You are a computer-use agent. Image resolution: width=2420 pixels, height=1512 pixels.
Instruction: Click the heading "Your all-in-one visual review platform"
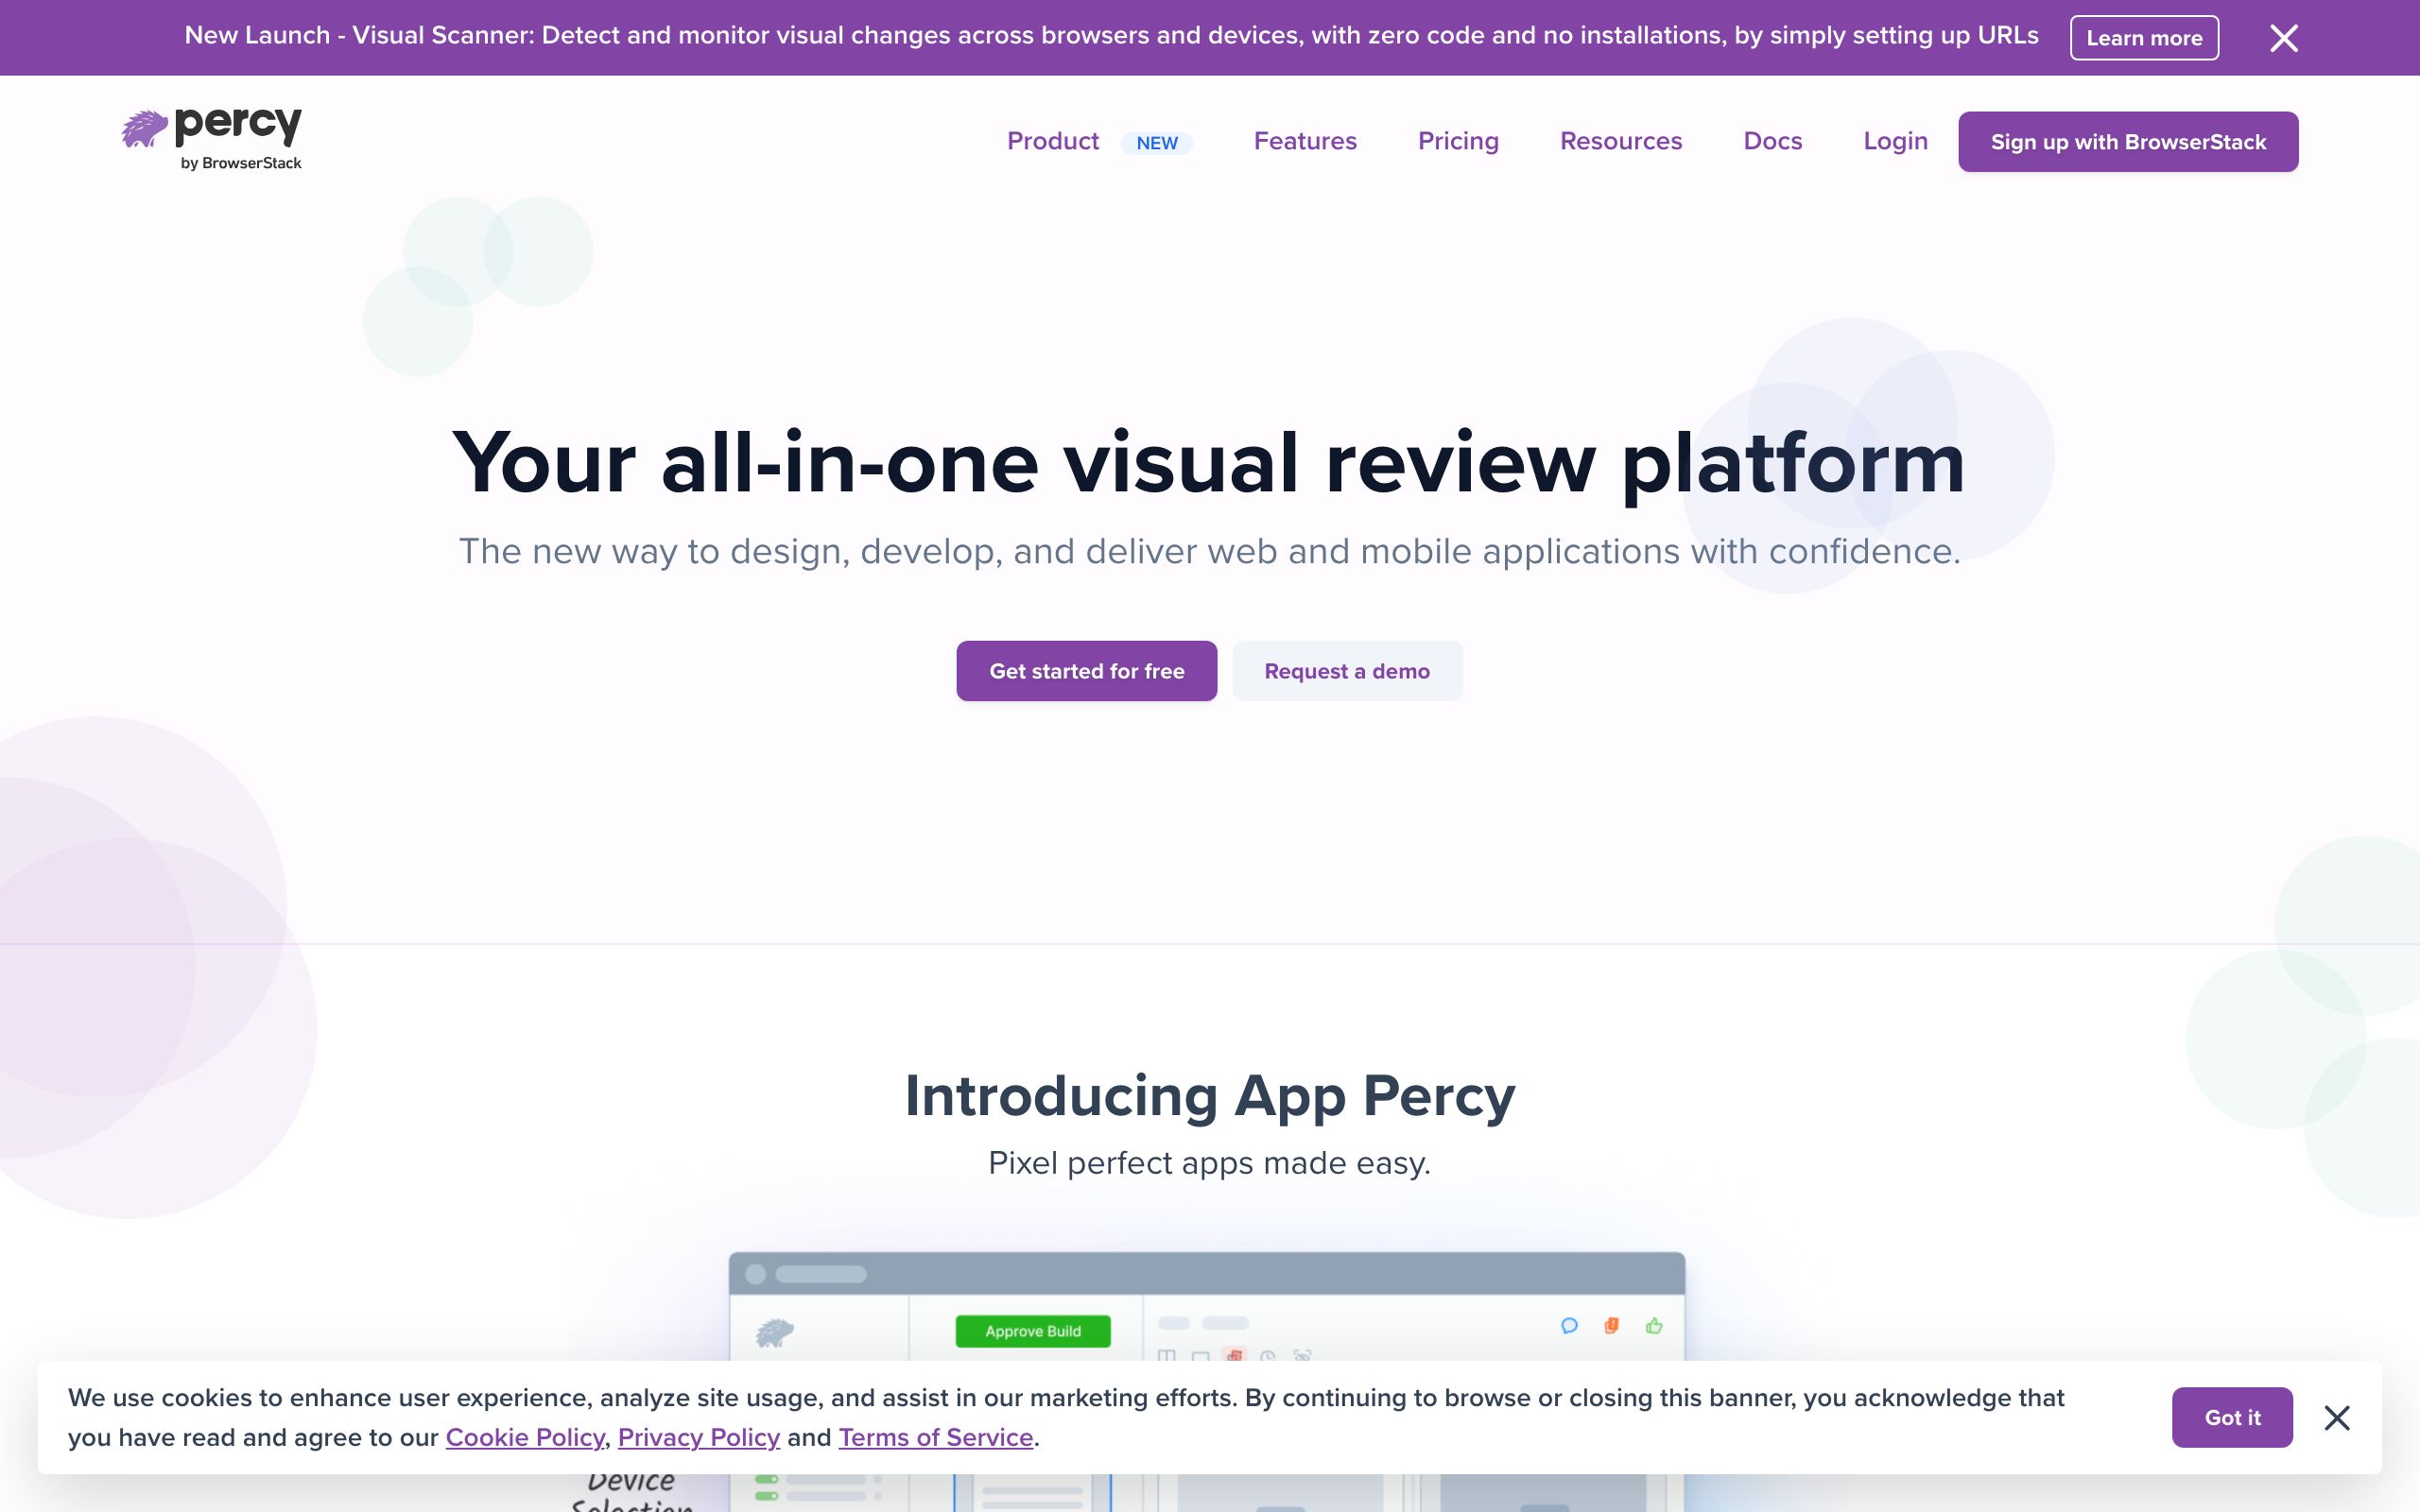pos(1209,463)
